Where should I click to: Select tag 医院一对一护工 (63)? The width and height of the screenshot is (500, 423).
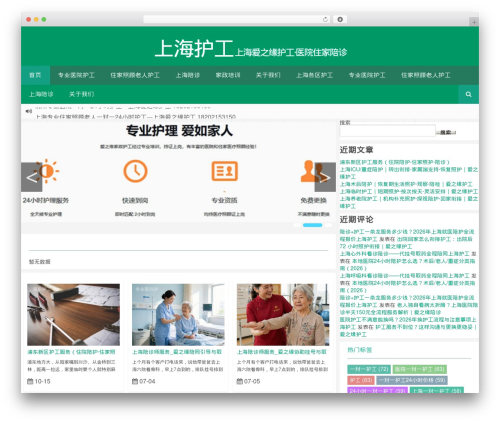pyautogui.click(x=419, y=369)
